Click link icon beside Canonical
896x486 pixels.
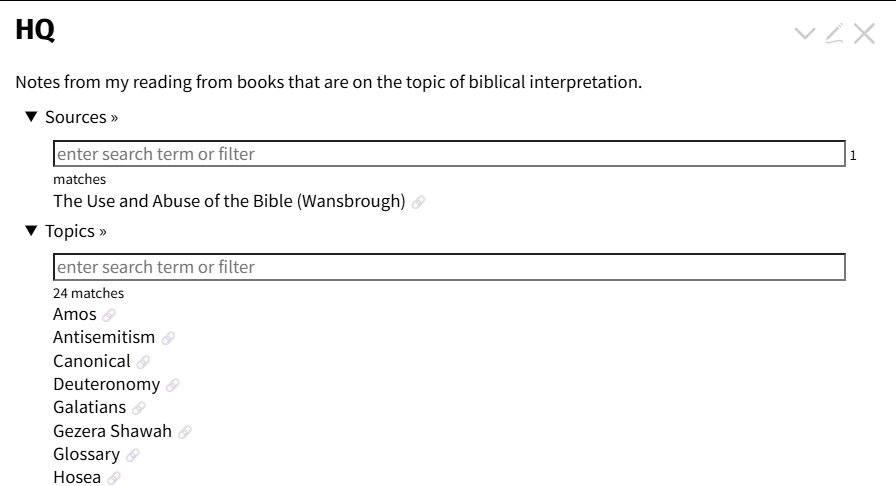coord(143,362)
